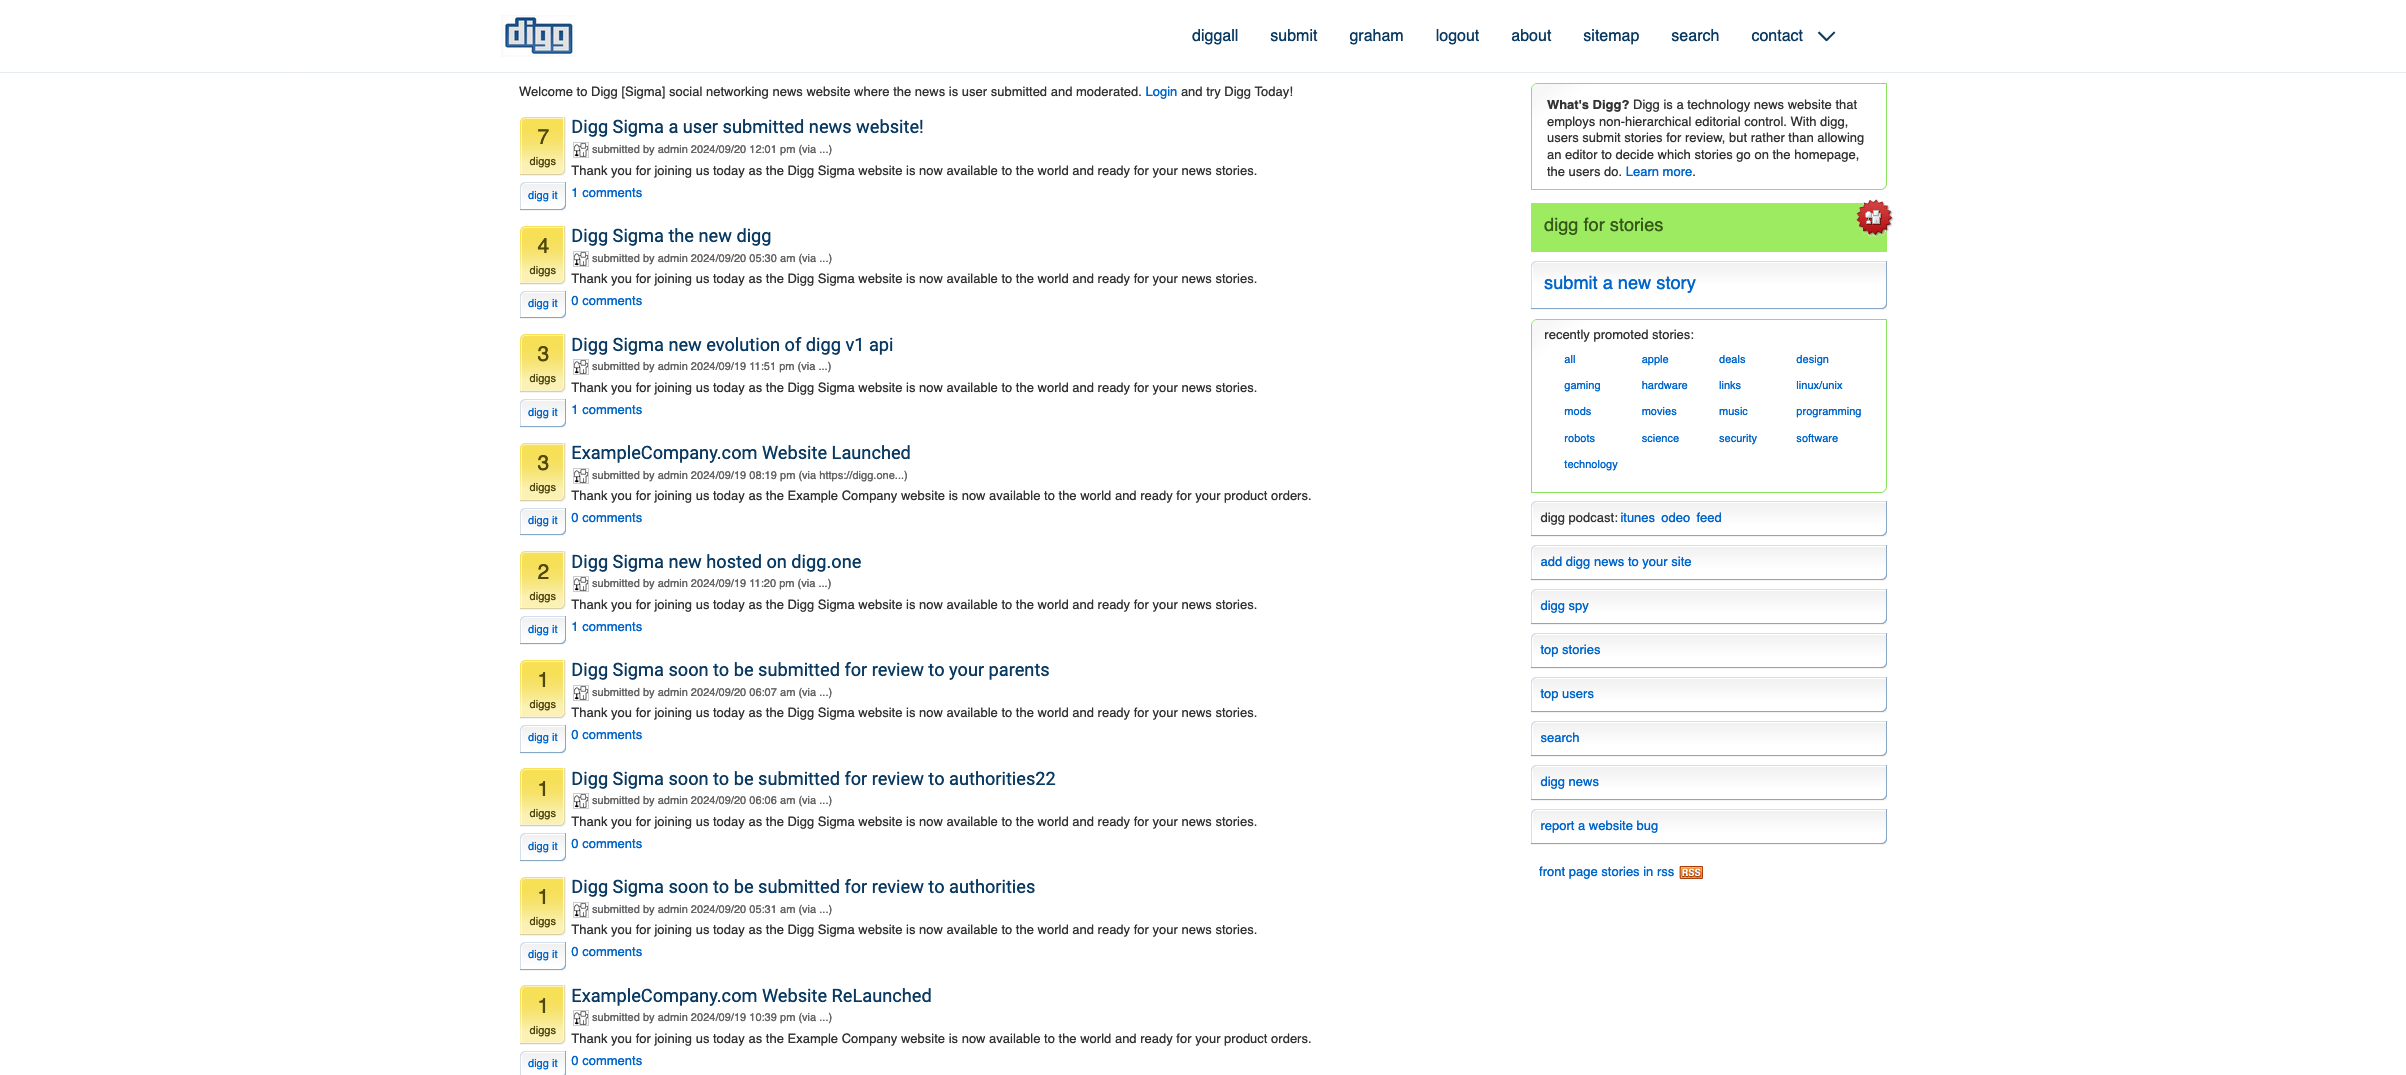Click the avatar icon on the top story
This screenshot has width=2406, height=1075.
pyautogui.click(x=581, y=149)
